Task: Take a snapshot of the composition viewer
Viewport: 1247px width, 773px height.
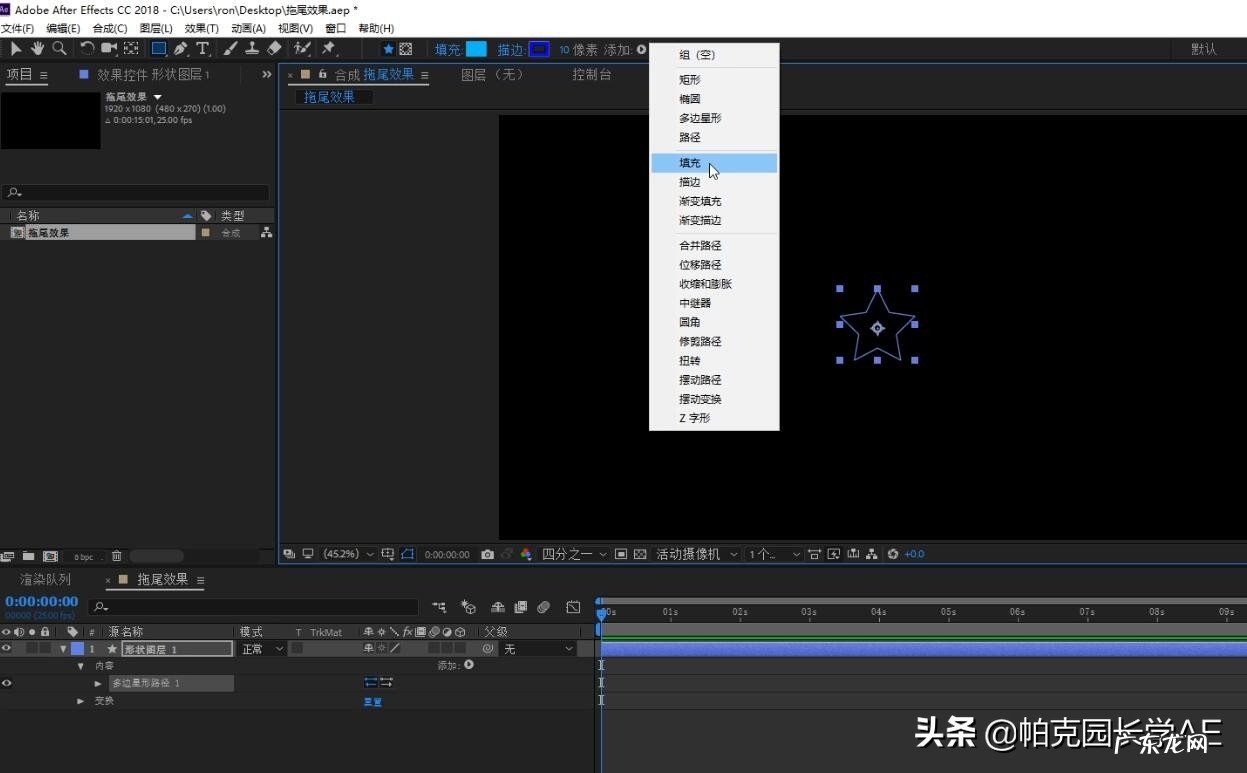Action: tap(487, 553)
